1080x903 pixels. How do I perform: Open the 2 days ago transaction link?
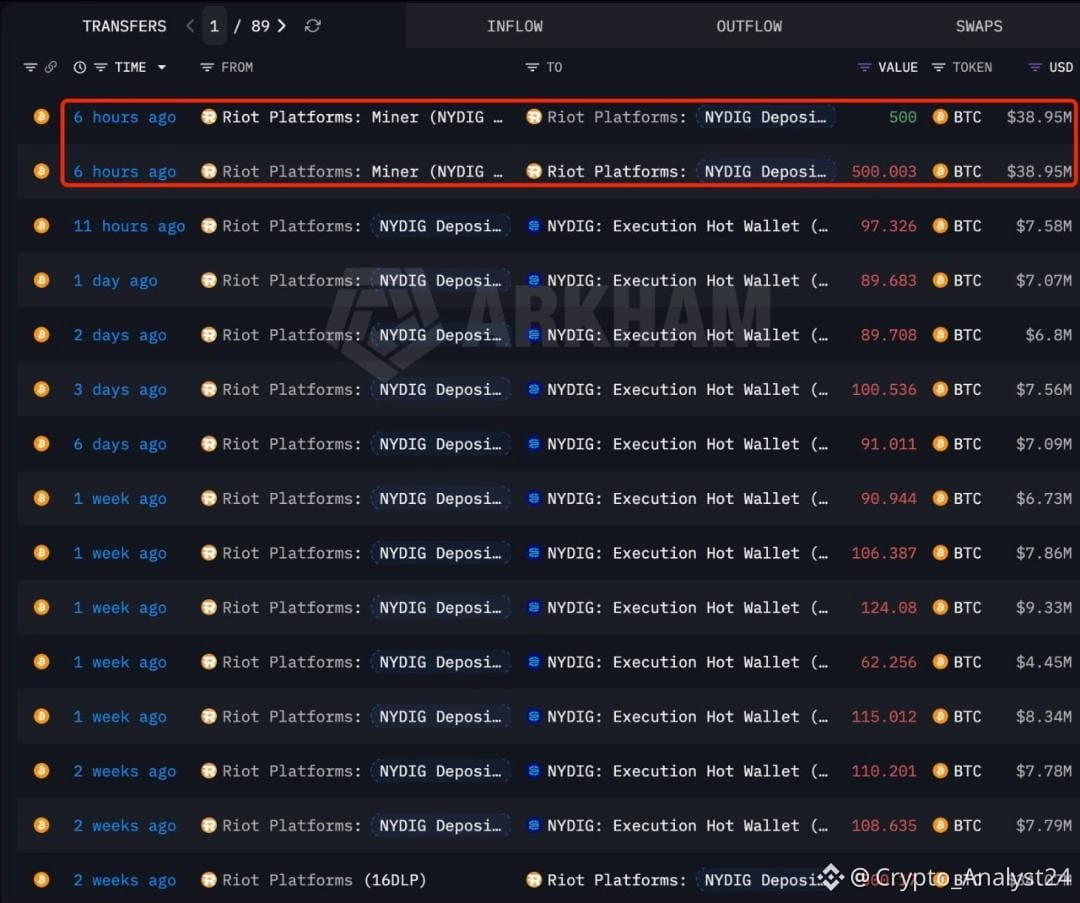(x=120, y=335)
